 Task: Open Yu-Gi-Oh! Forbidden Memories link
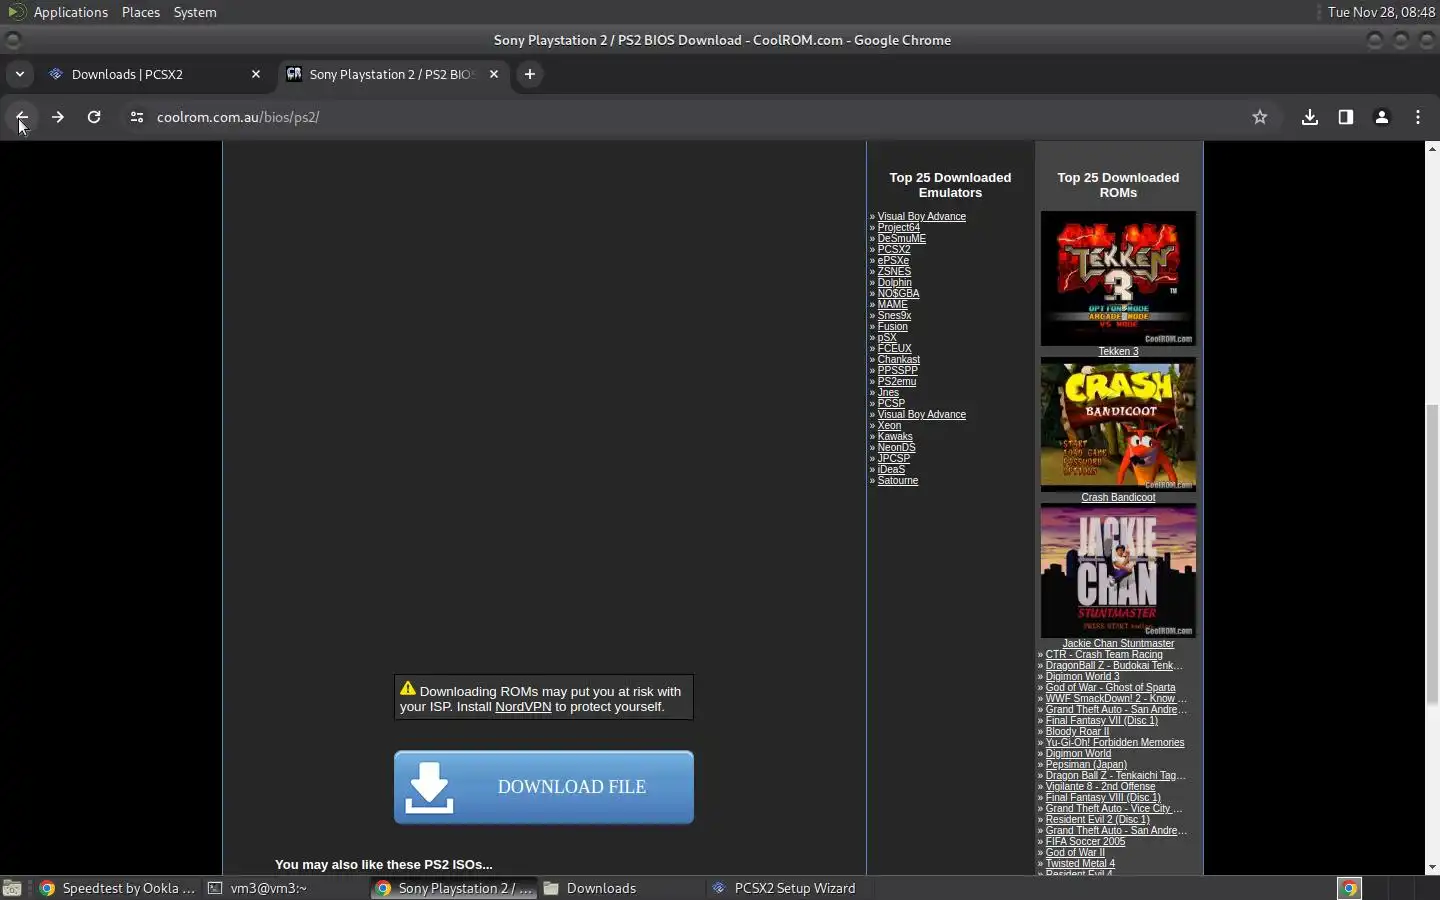point(1115,742)
